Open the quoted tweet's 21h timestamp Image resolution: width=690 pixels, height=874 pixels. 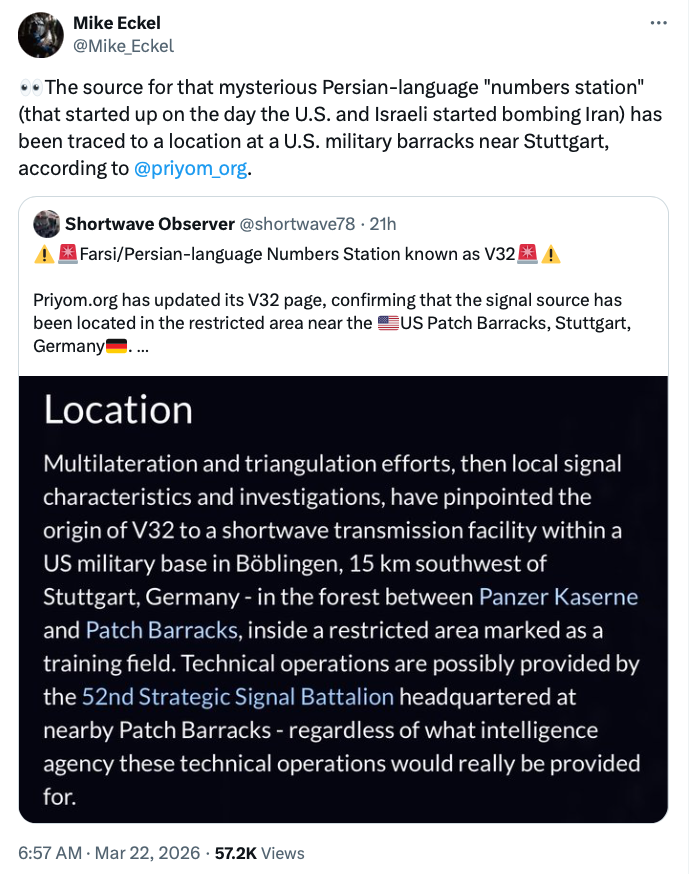380,223
